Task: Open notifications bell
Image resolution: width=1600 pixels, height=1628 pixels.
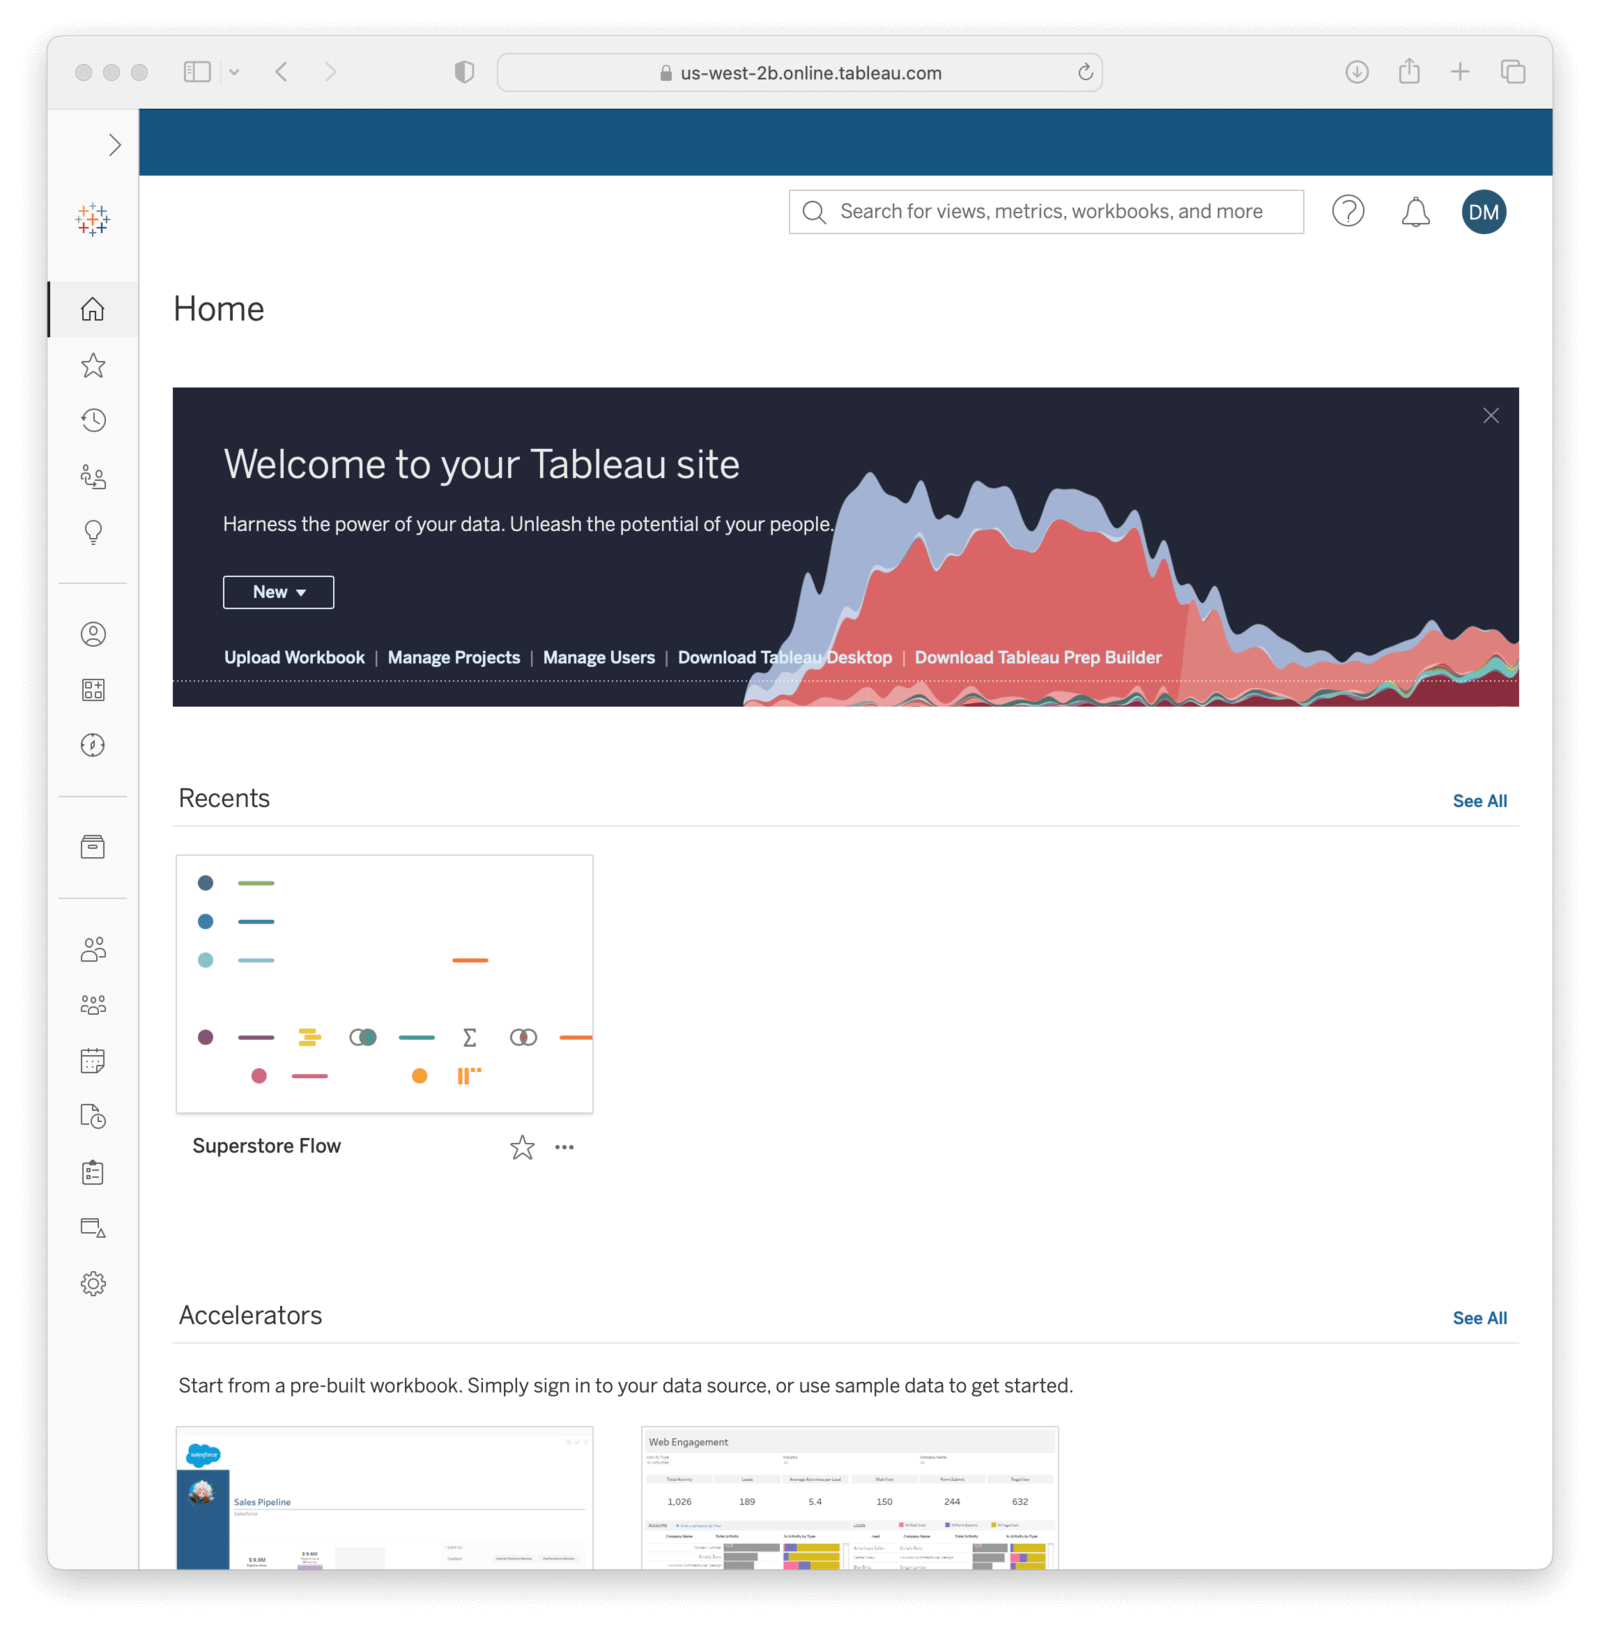Action: click(1415, 212)
